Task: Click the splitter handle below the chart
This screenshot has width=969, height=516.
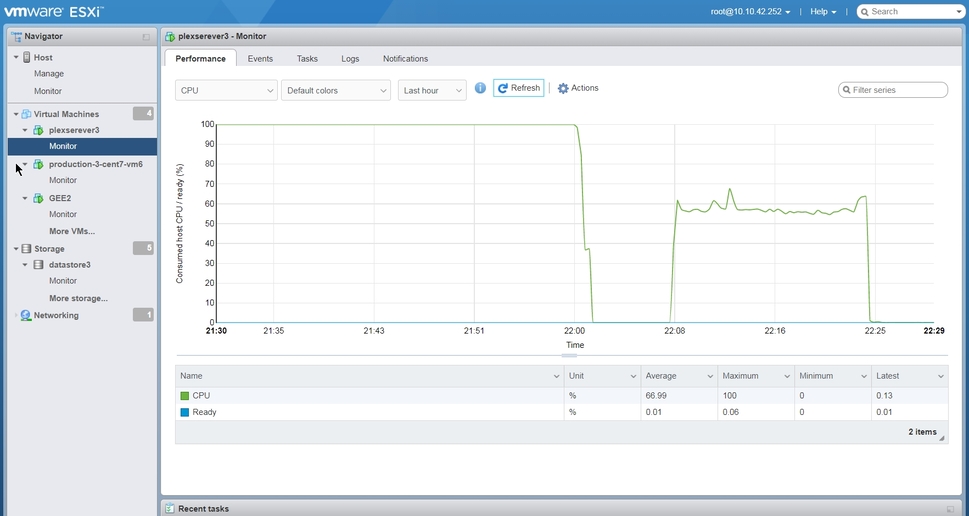Action: tap(569, 355)
